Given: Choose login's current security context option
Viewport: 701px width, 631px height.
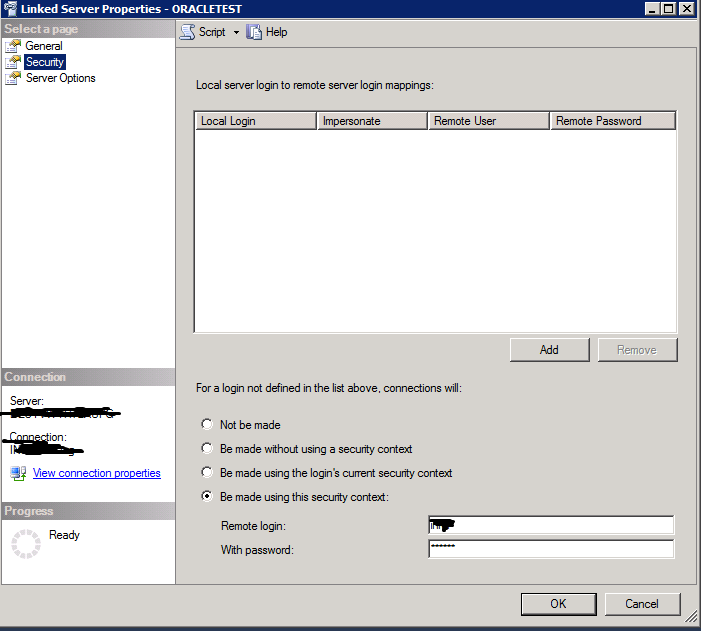Looking at the screenshot, I should click(x=207, y=472).
